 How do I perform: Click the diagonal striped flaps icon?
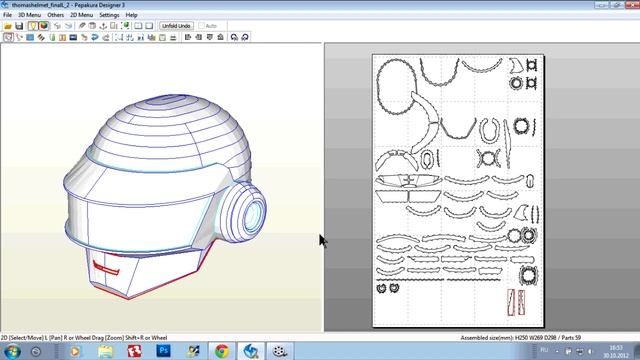tap(41, 37)
